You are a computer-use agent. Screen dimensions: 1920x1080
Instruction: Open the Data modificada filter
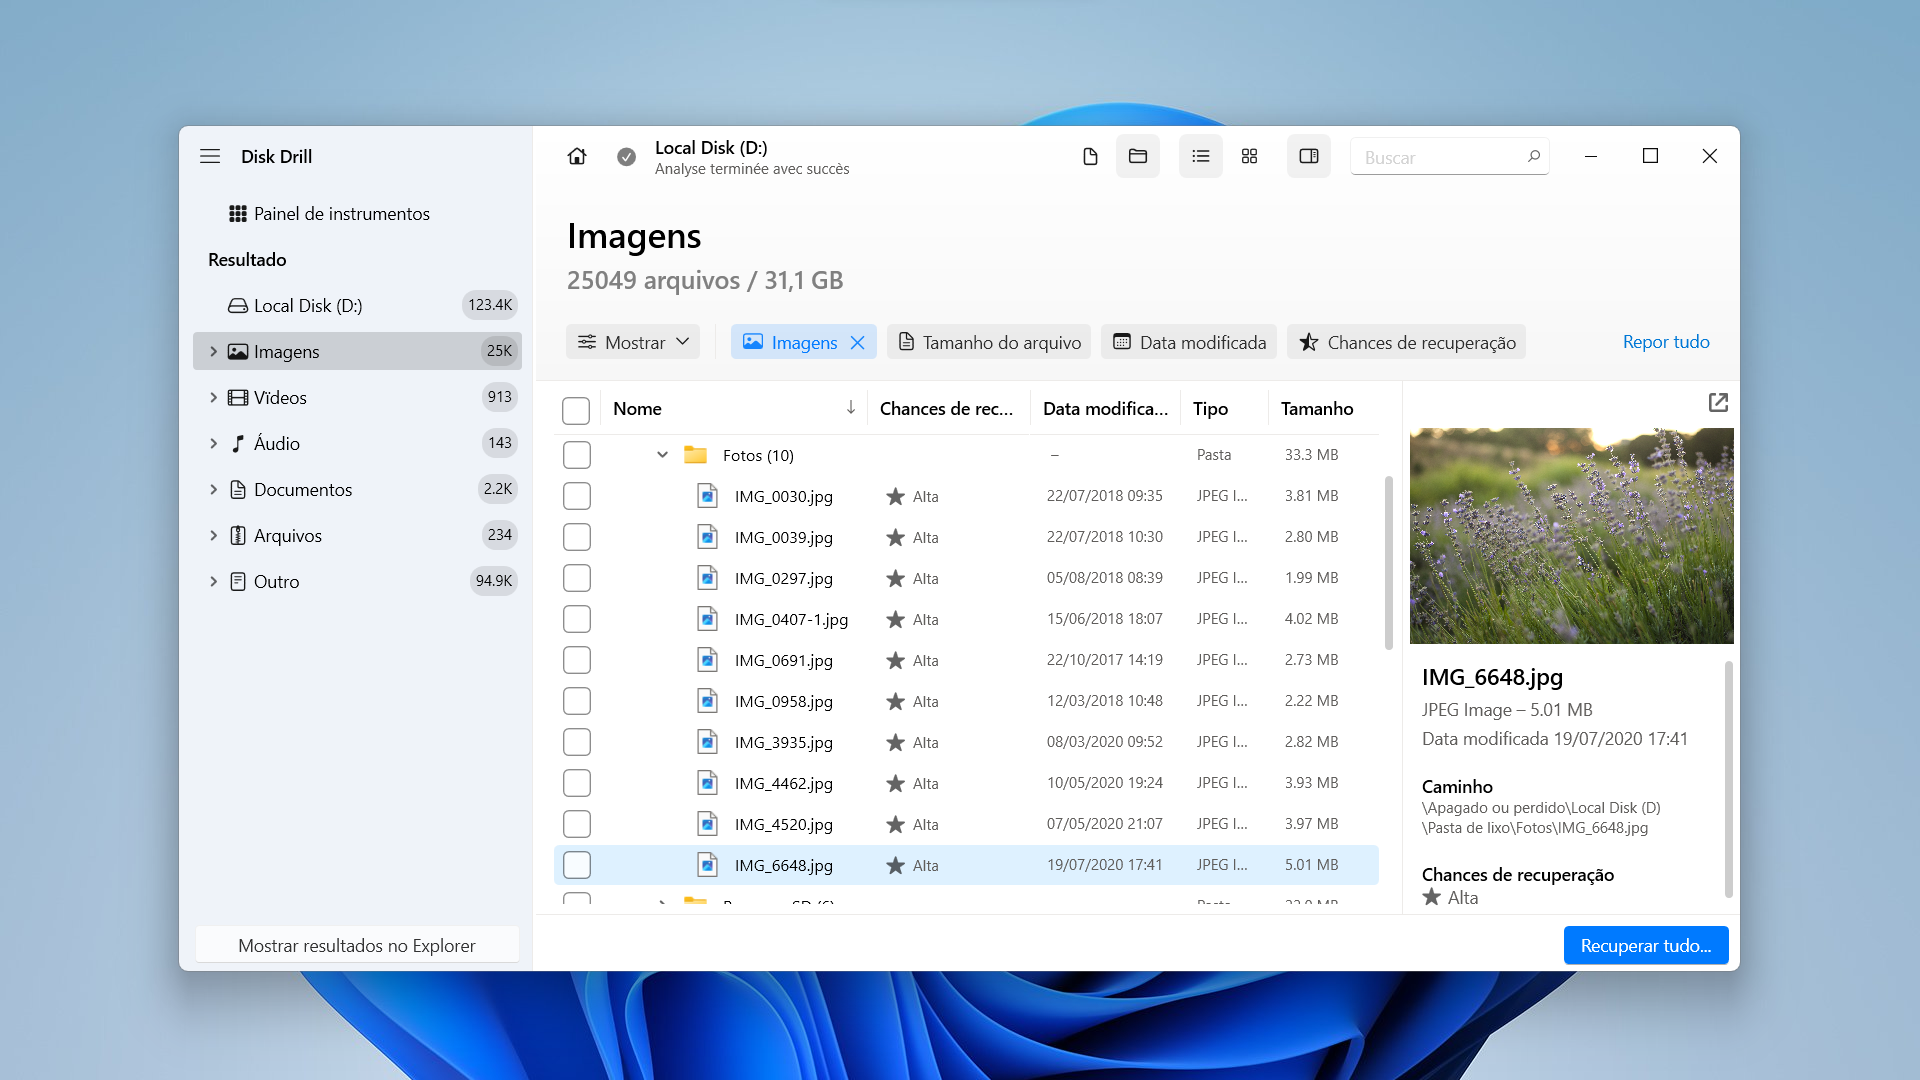pos(1189,342)
